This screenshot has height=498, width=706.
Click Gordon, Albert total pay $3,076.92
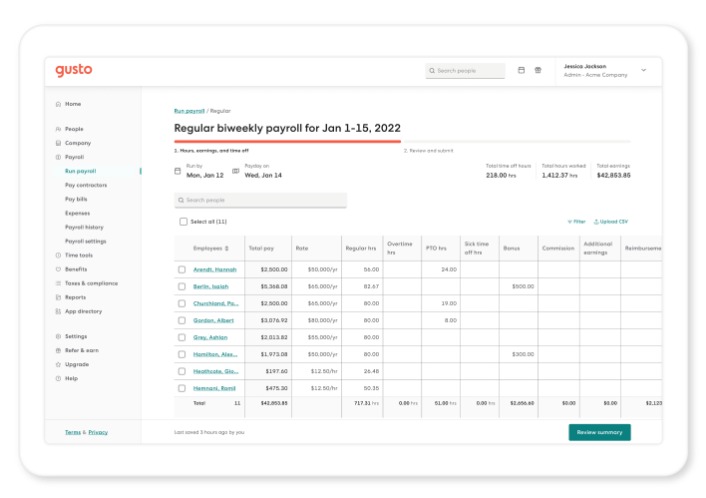coord(268,321)
